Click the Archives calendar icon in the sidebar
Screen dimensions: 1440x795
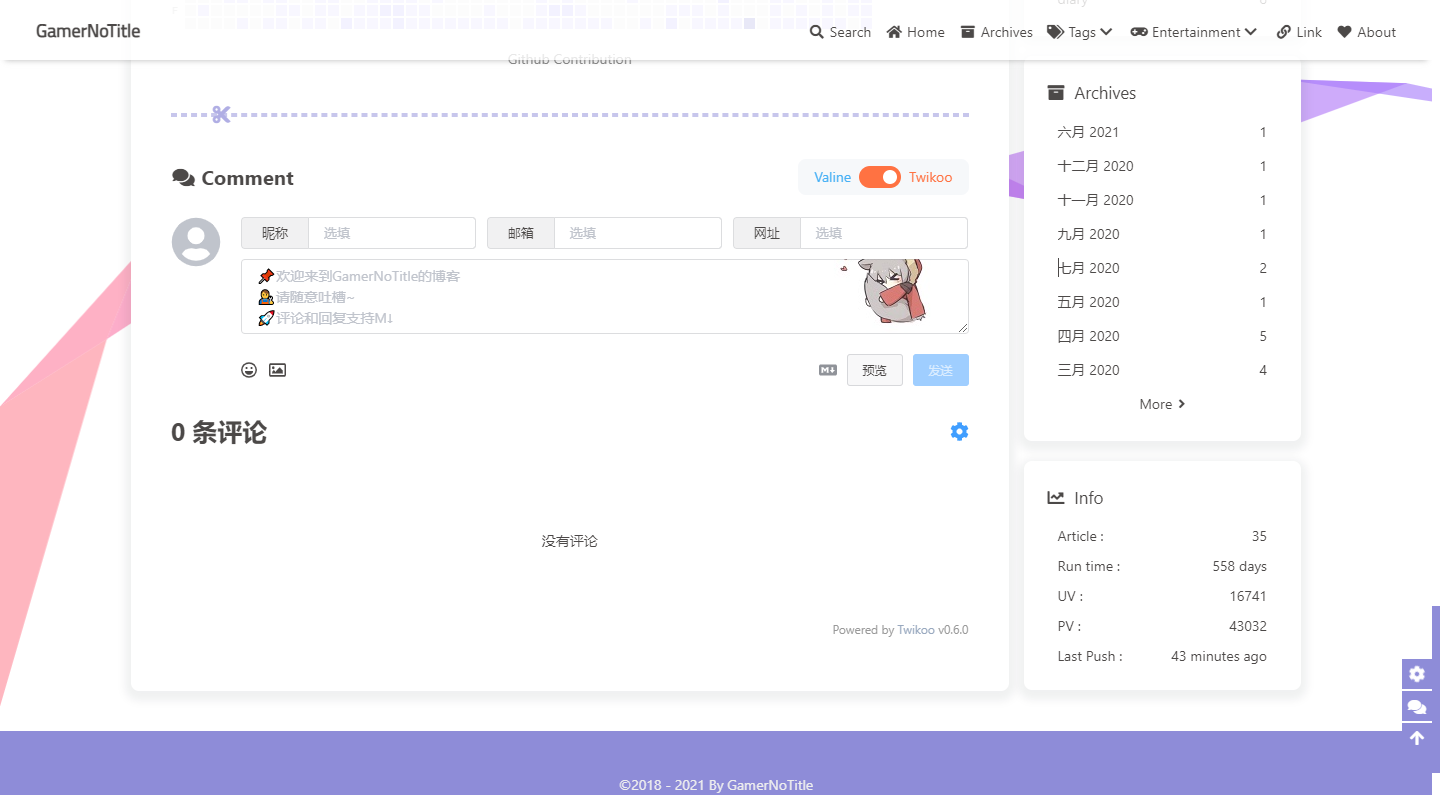pyautogui.click(x=1055, y=92)
